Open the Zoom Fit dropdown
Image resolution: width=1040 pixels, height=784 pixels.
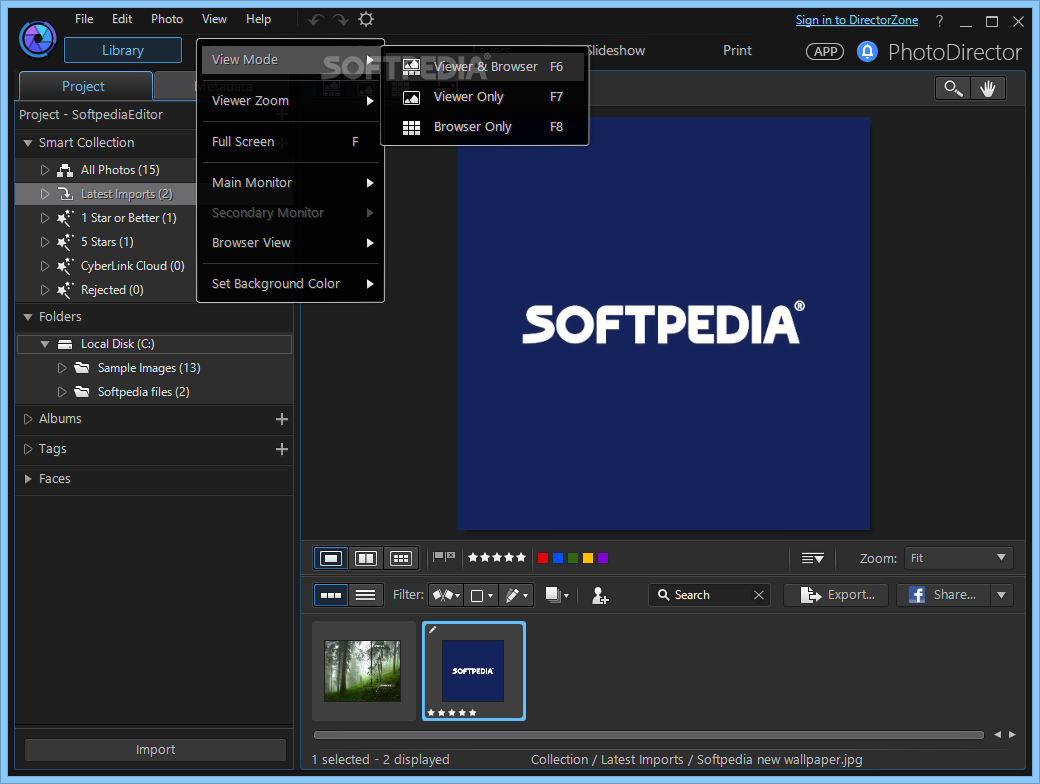pos(958,558)
